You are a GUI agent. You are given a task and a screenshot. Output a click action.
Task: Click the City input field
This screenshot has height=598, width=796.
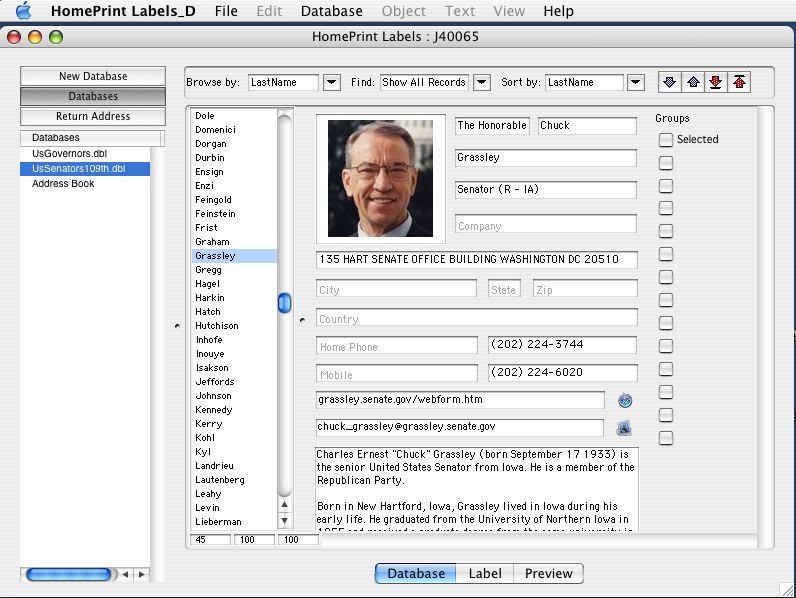[x=396, y=289]
